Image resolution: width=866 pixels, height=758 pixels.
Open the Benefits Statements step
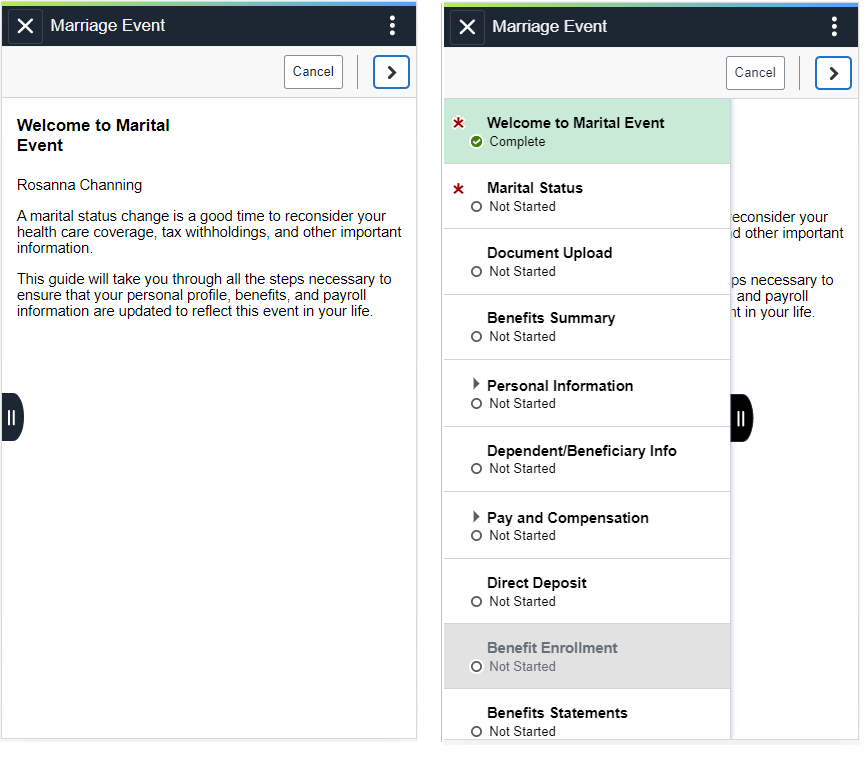[587, 715]
